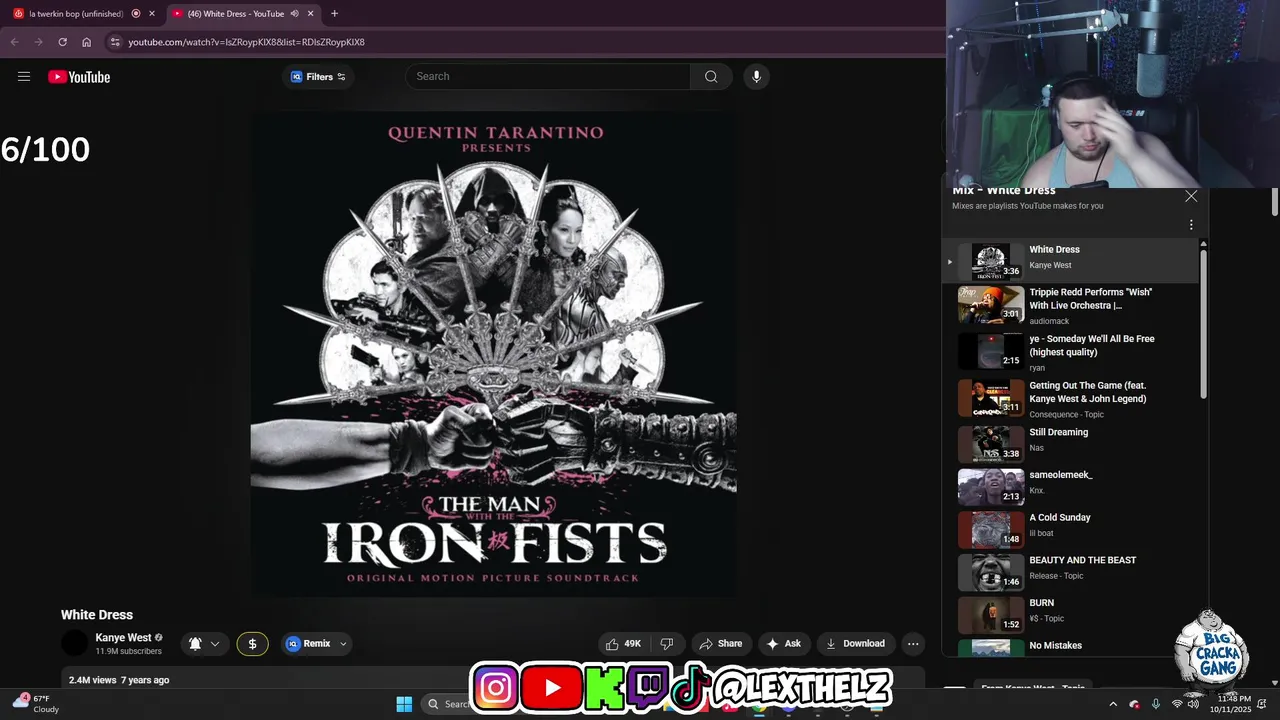Image resolution: width=1280 pixels, height=720 pixels.
Task: Click the Share button
Action: coord(721,644)
